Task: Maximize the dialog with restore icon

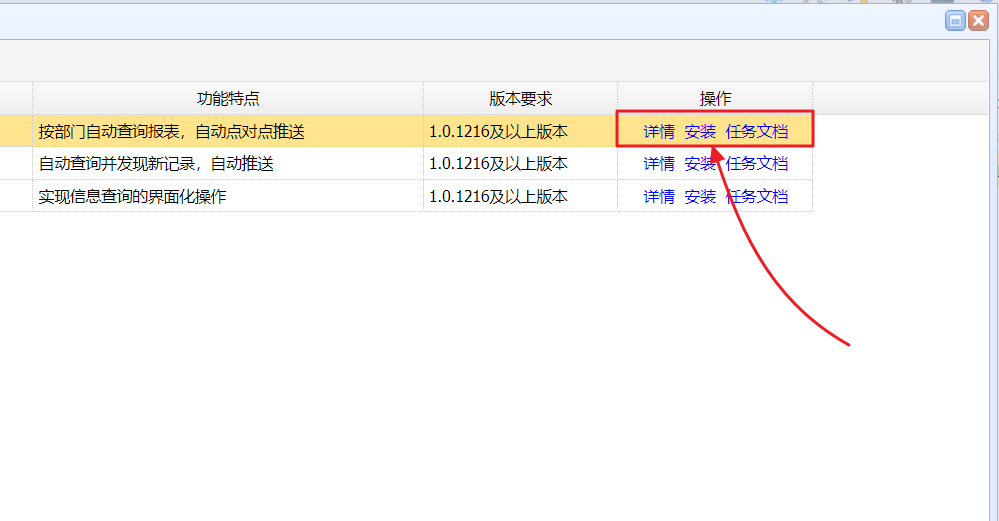Action: coord(955,21)
